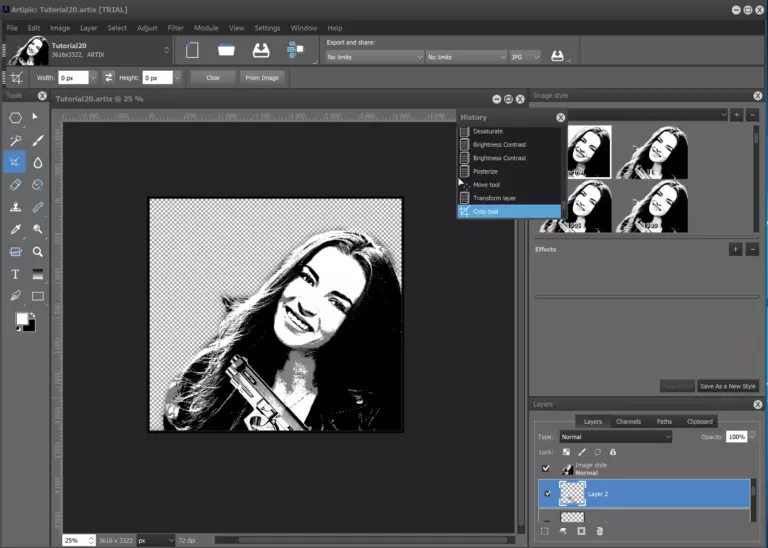Toggle the Image style layer checkbox
Viewport: 768px width, 548px height.
(546, 468)
